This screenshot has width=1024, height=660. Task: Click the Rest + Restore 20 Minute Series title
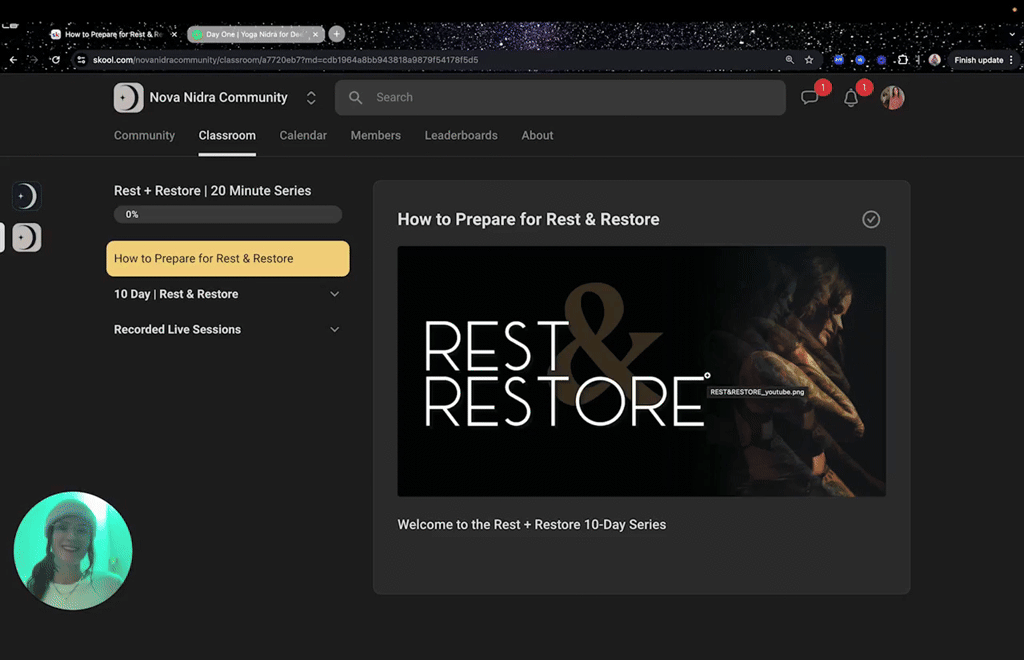(x=212, y=191)
